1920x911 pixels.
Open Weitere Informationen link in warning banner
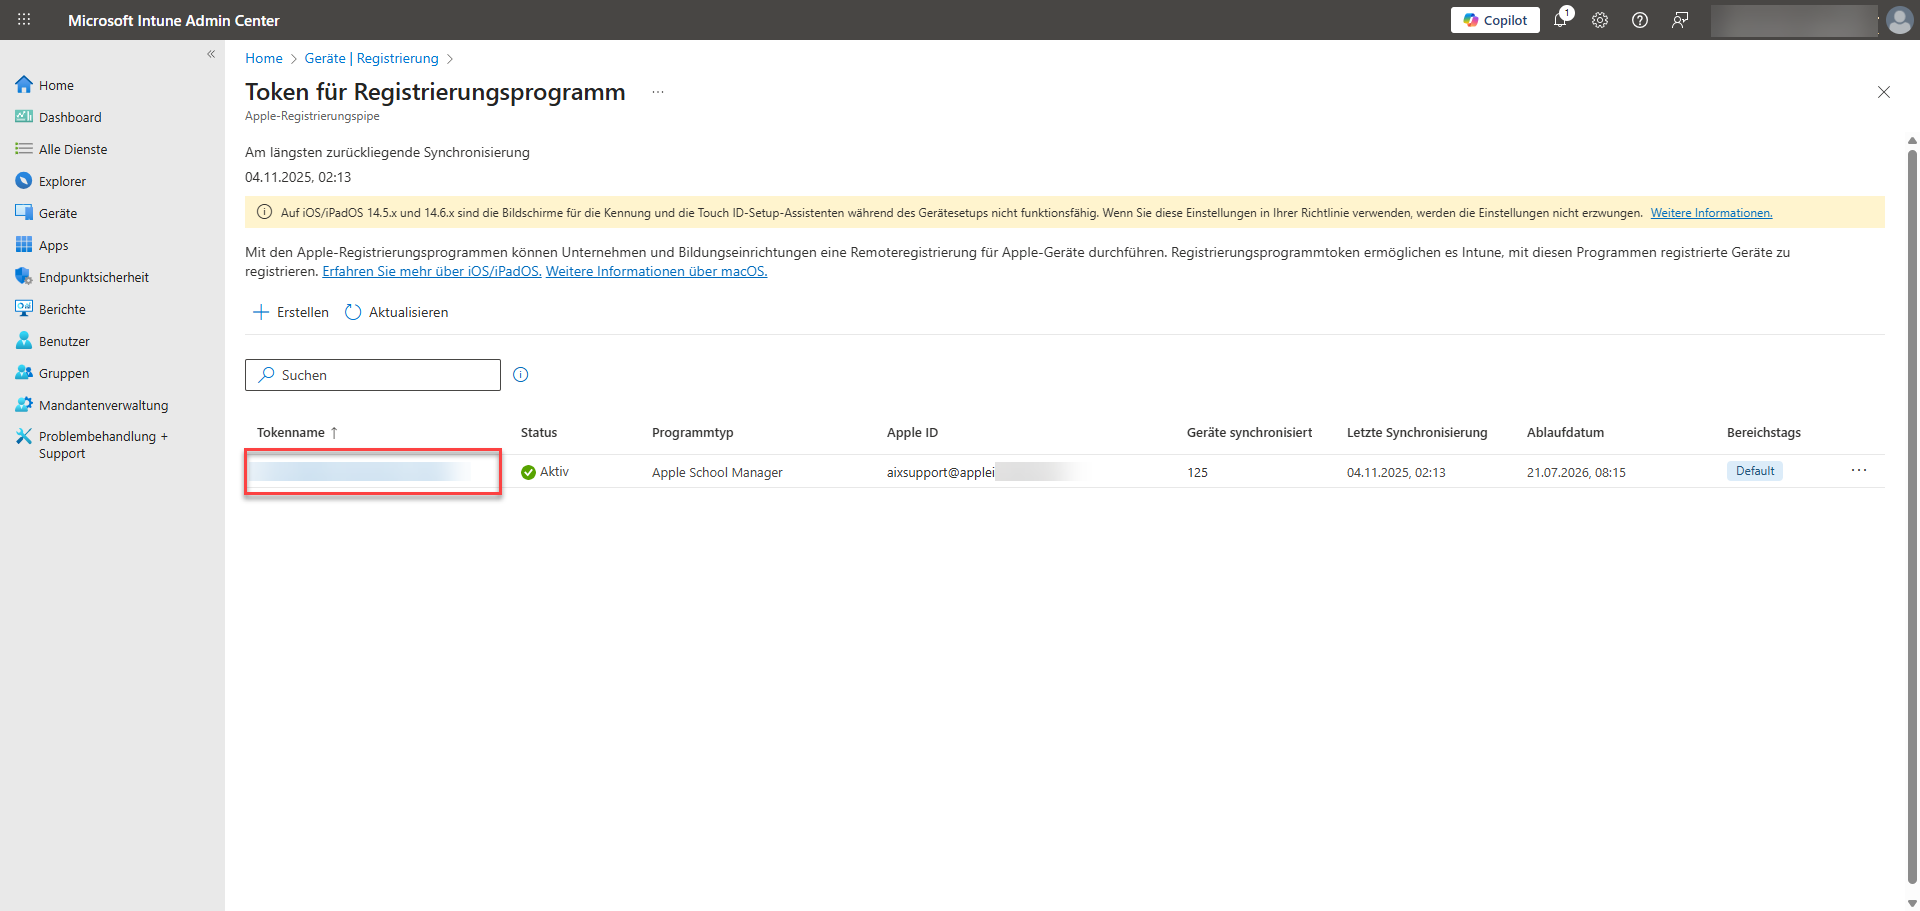(1710, 213)
